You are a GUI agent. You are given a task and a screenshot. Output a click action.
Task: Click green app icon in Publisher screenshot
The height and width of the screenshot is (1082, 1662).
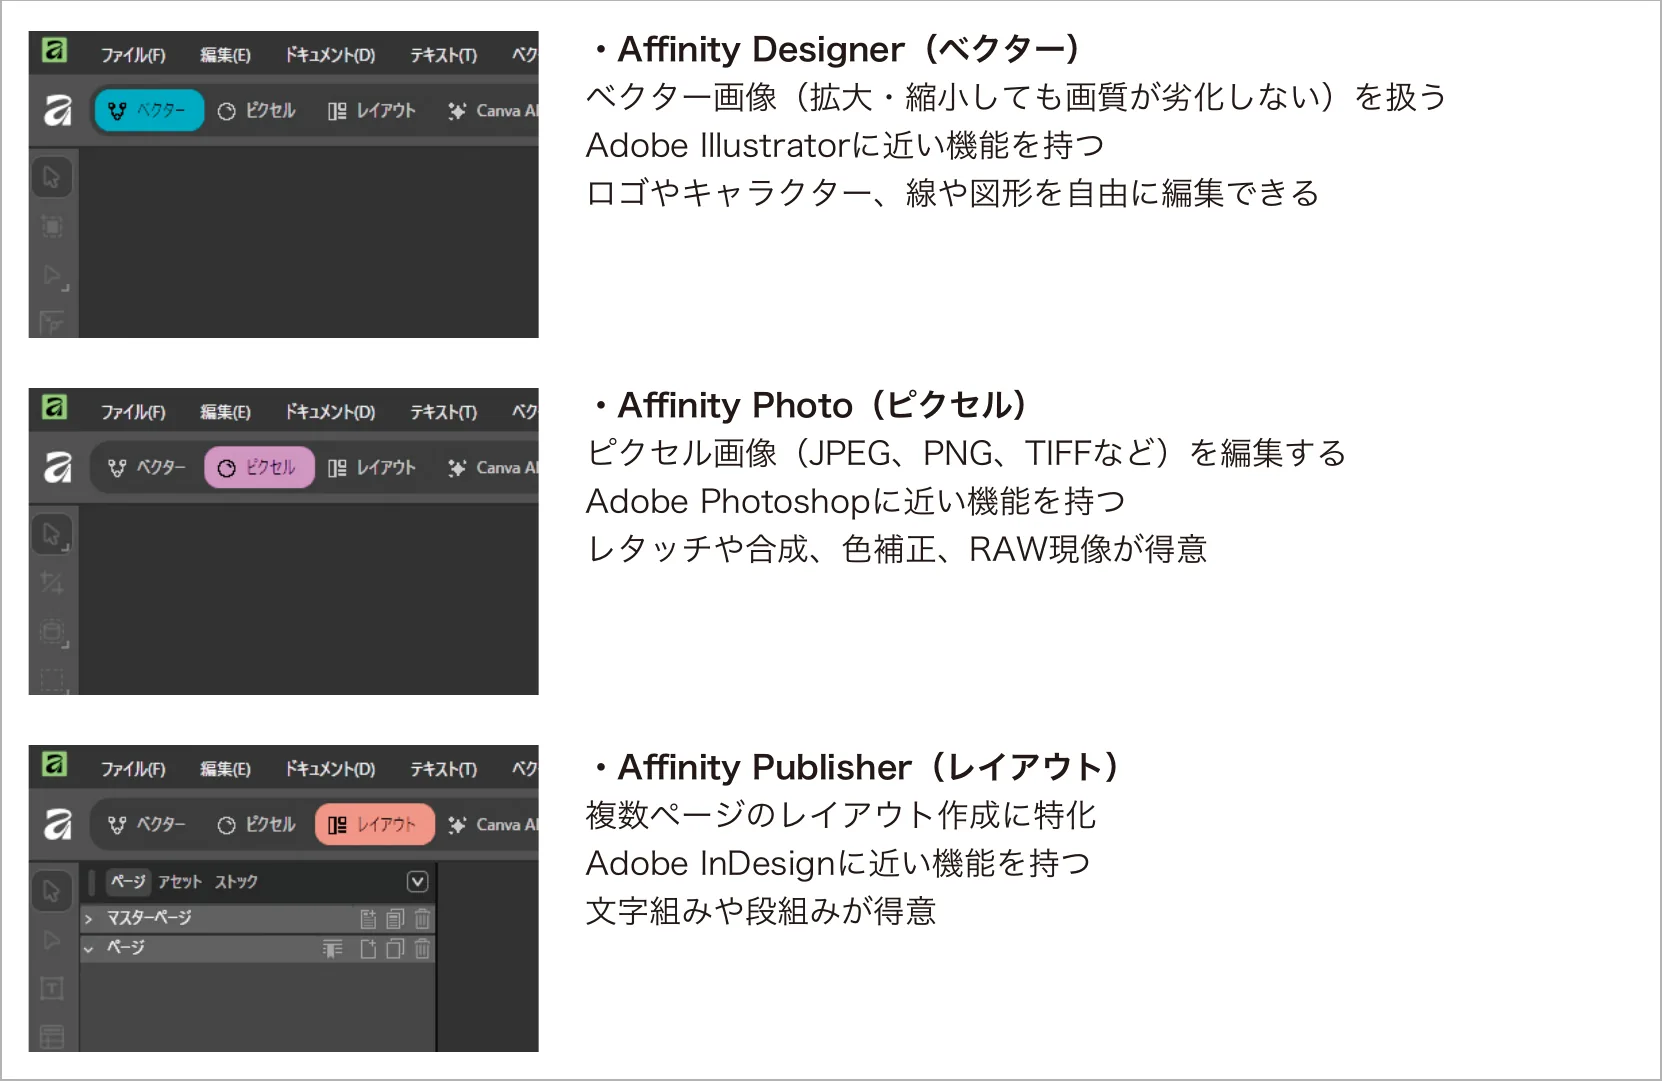pyautogui.click(x=54, y=764)
